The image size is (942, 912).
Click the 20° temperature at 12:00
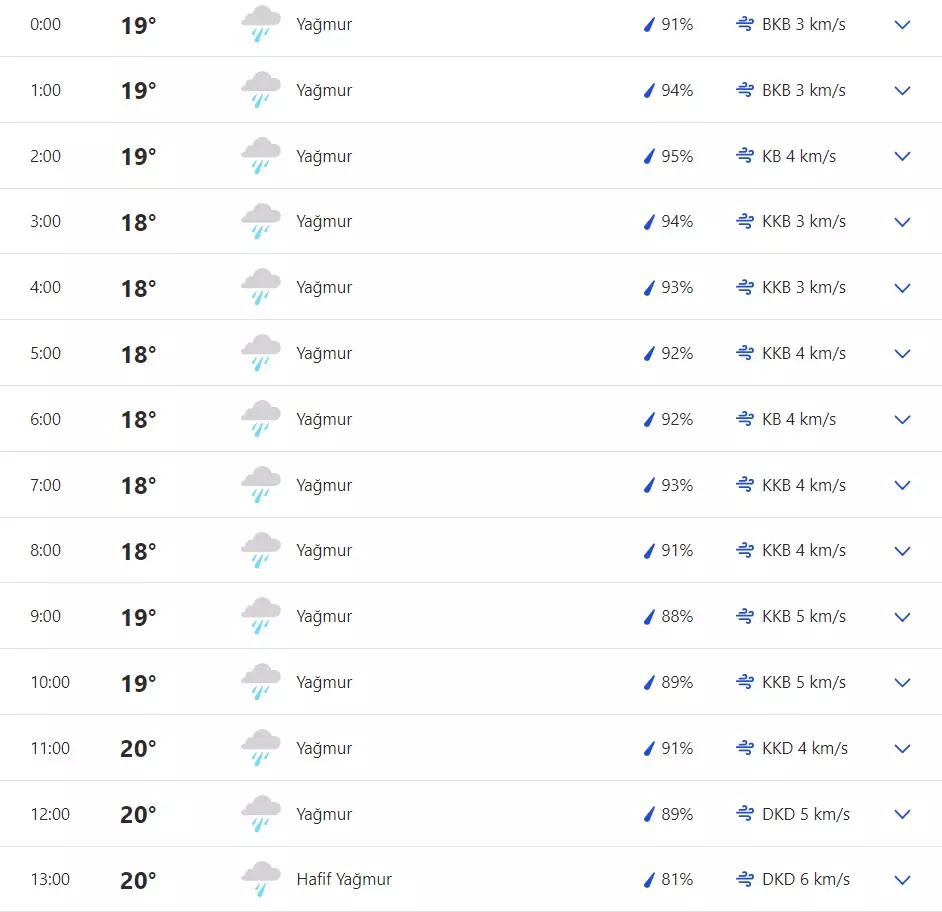[x=138, y=815]
